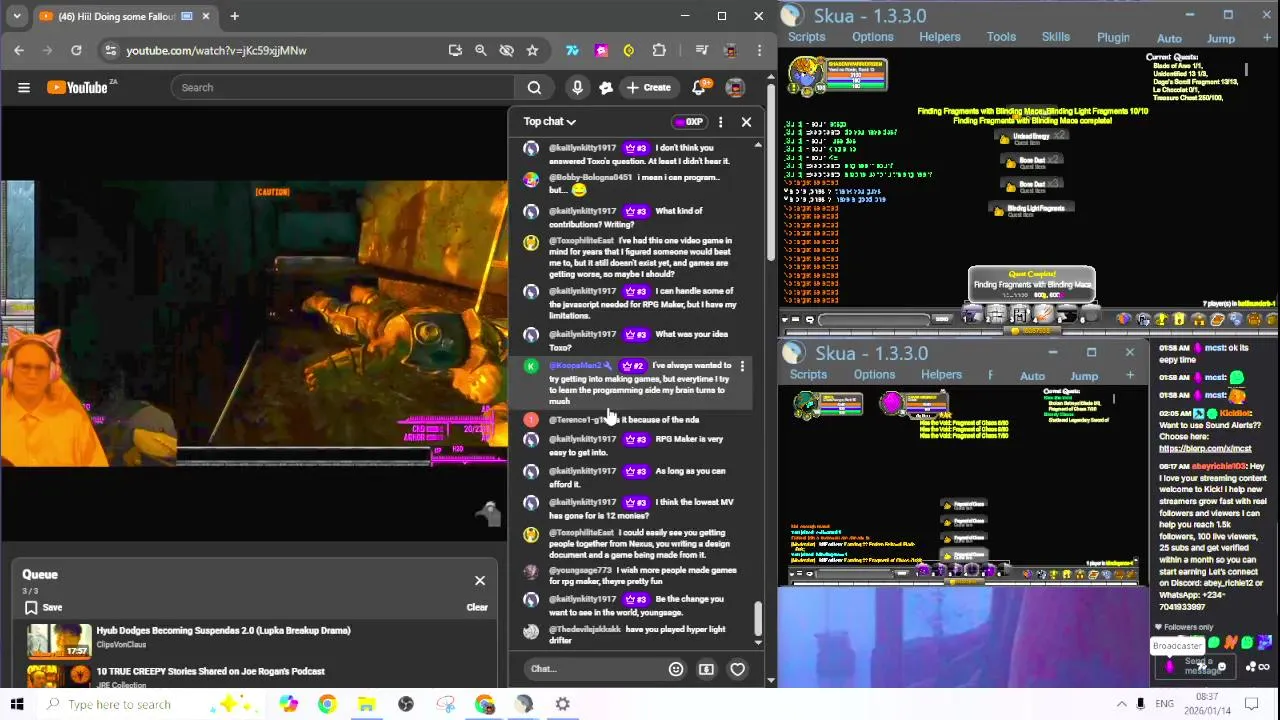Click pink extension icon in Chrome toolbar
Screen dimensions: 1280x720
[601, 50]
